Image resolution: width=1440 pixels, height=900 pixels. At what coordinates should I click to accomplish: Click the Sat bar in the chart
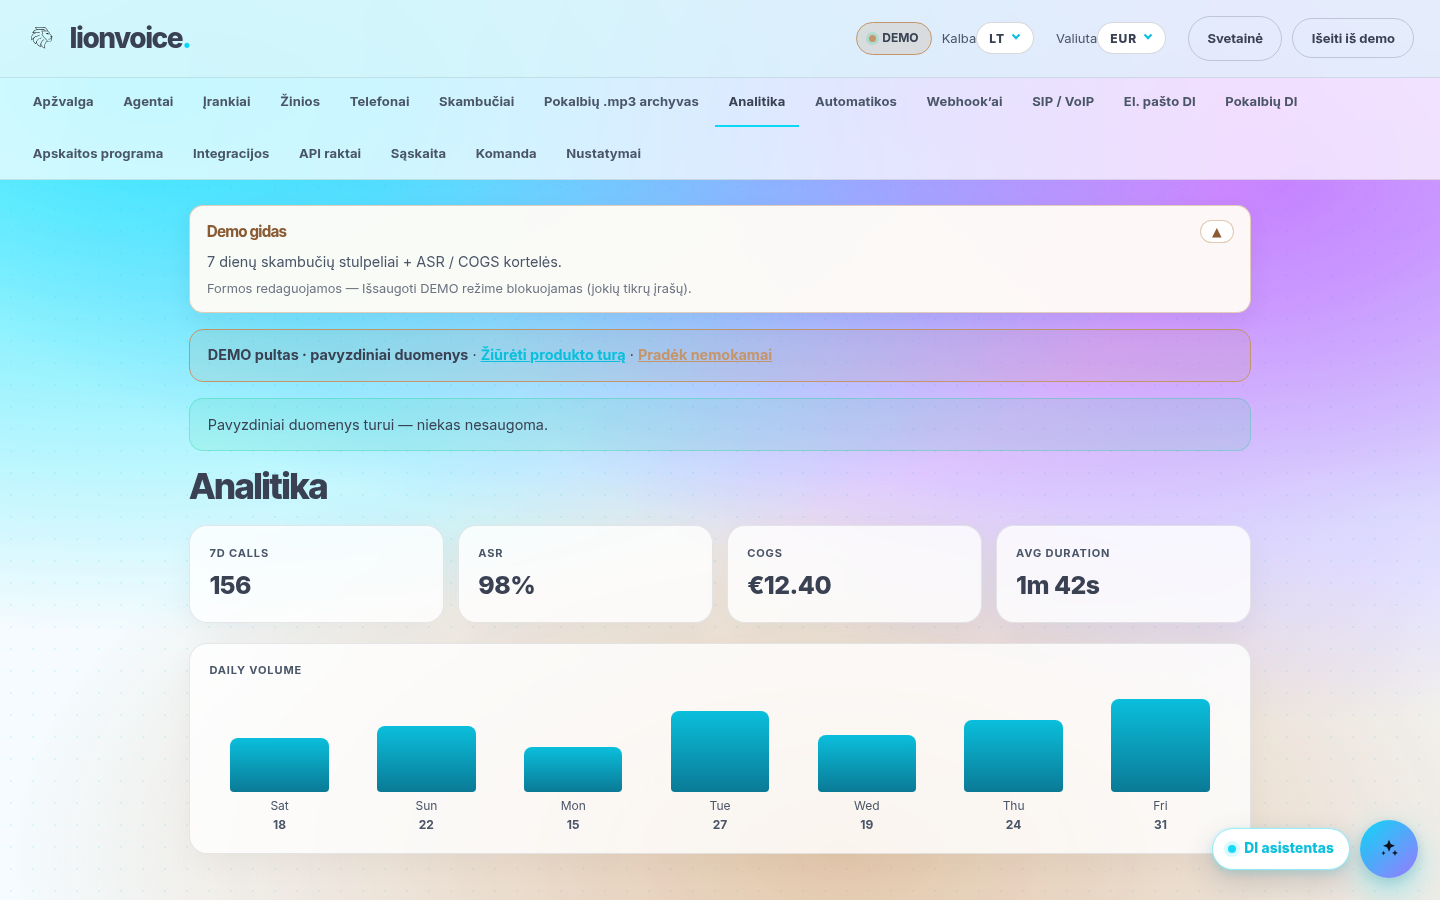point(279,765)
